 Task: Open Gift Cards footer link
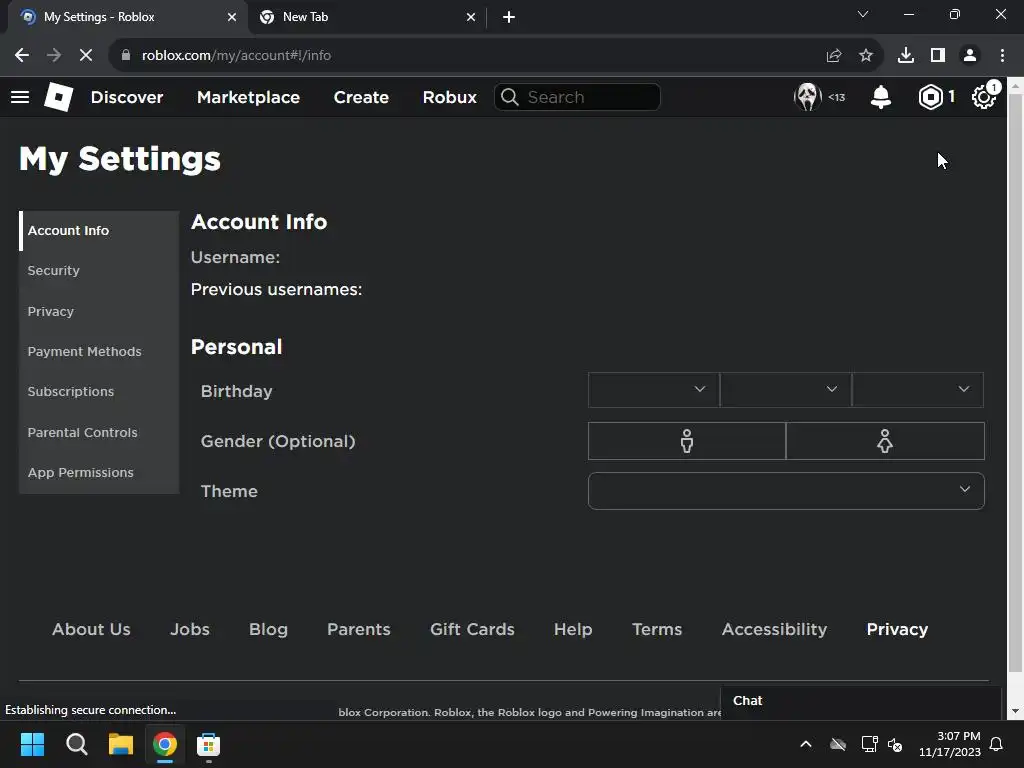[472, 629]
